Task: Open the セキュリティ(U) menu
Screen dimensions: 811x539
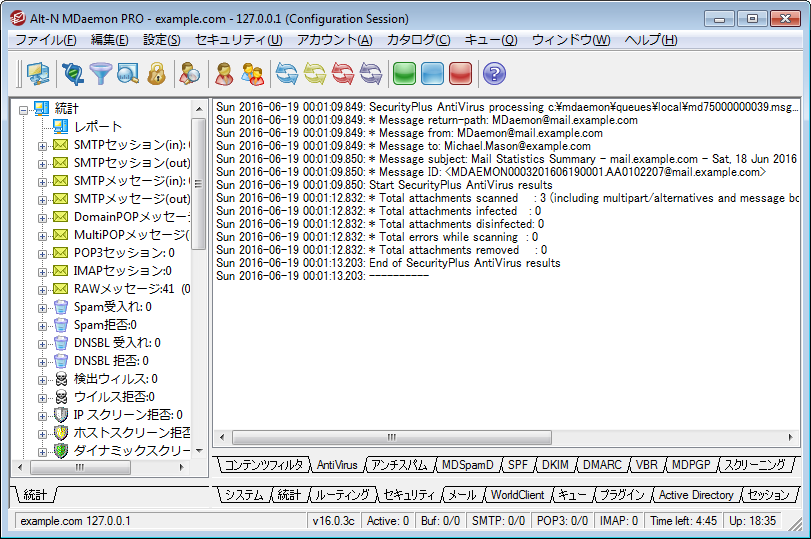Action: tap(238, 40)
